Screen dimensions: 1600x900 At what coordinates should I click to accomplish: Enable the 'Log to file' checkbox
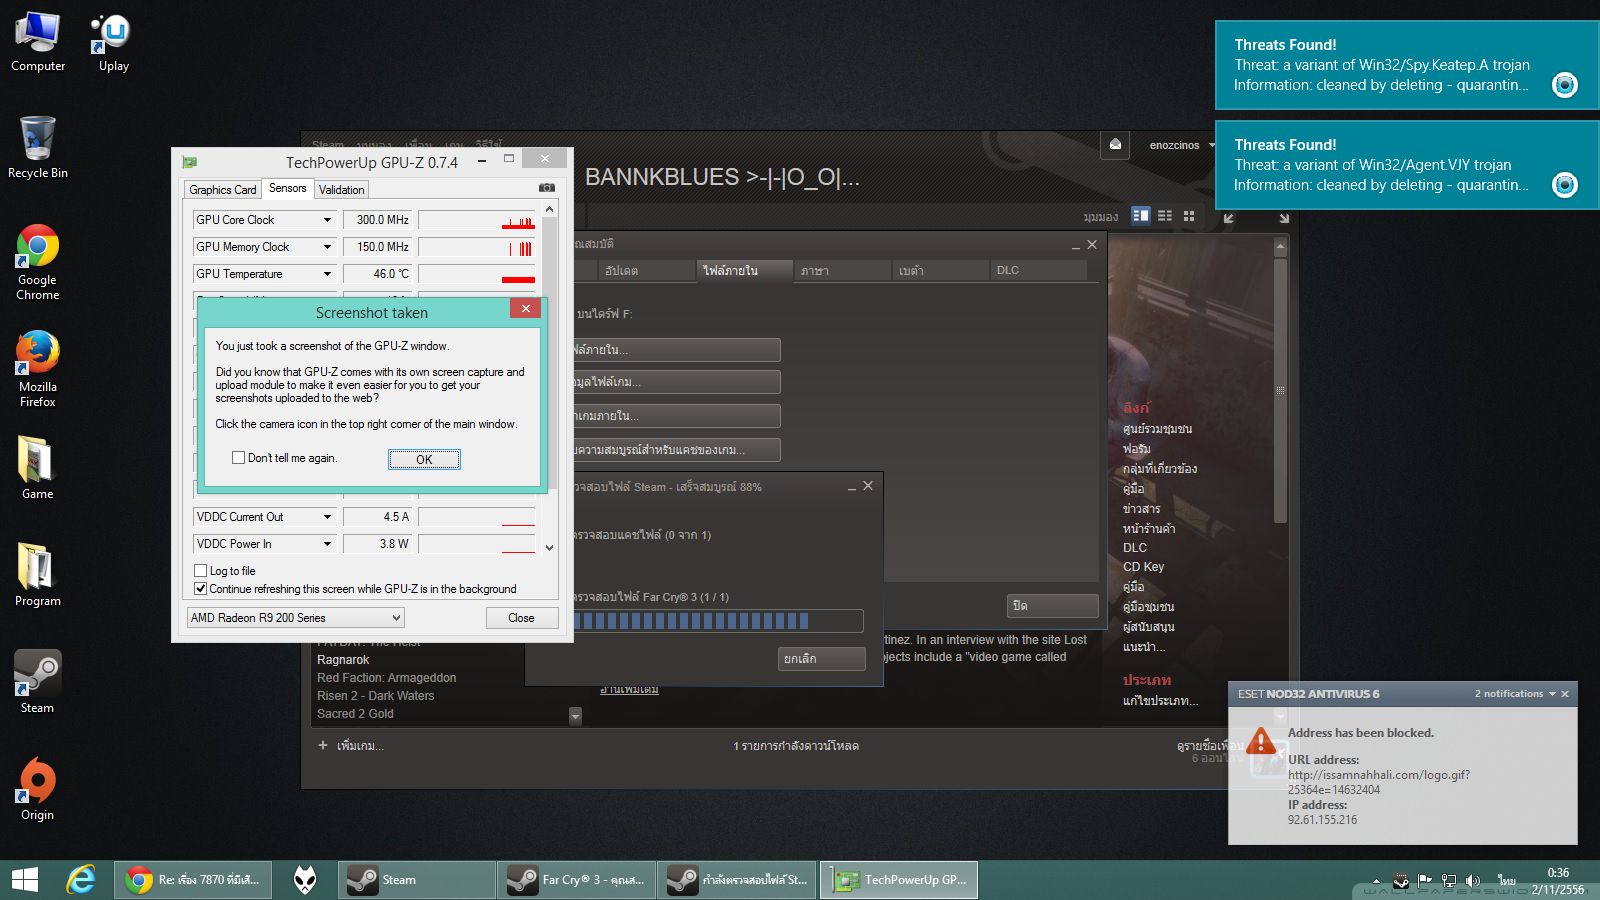(201, 571)
